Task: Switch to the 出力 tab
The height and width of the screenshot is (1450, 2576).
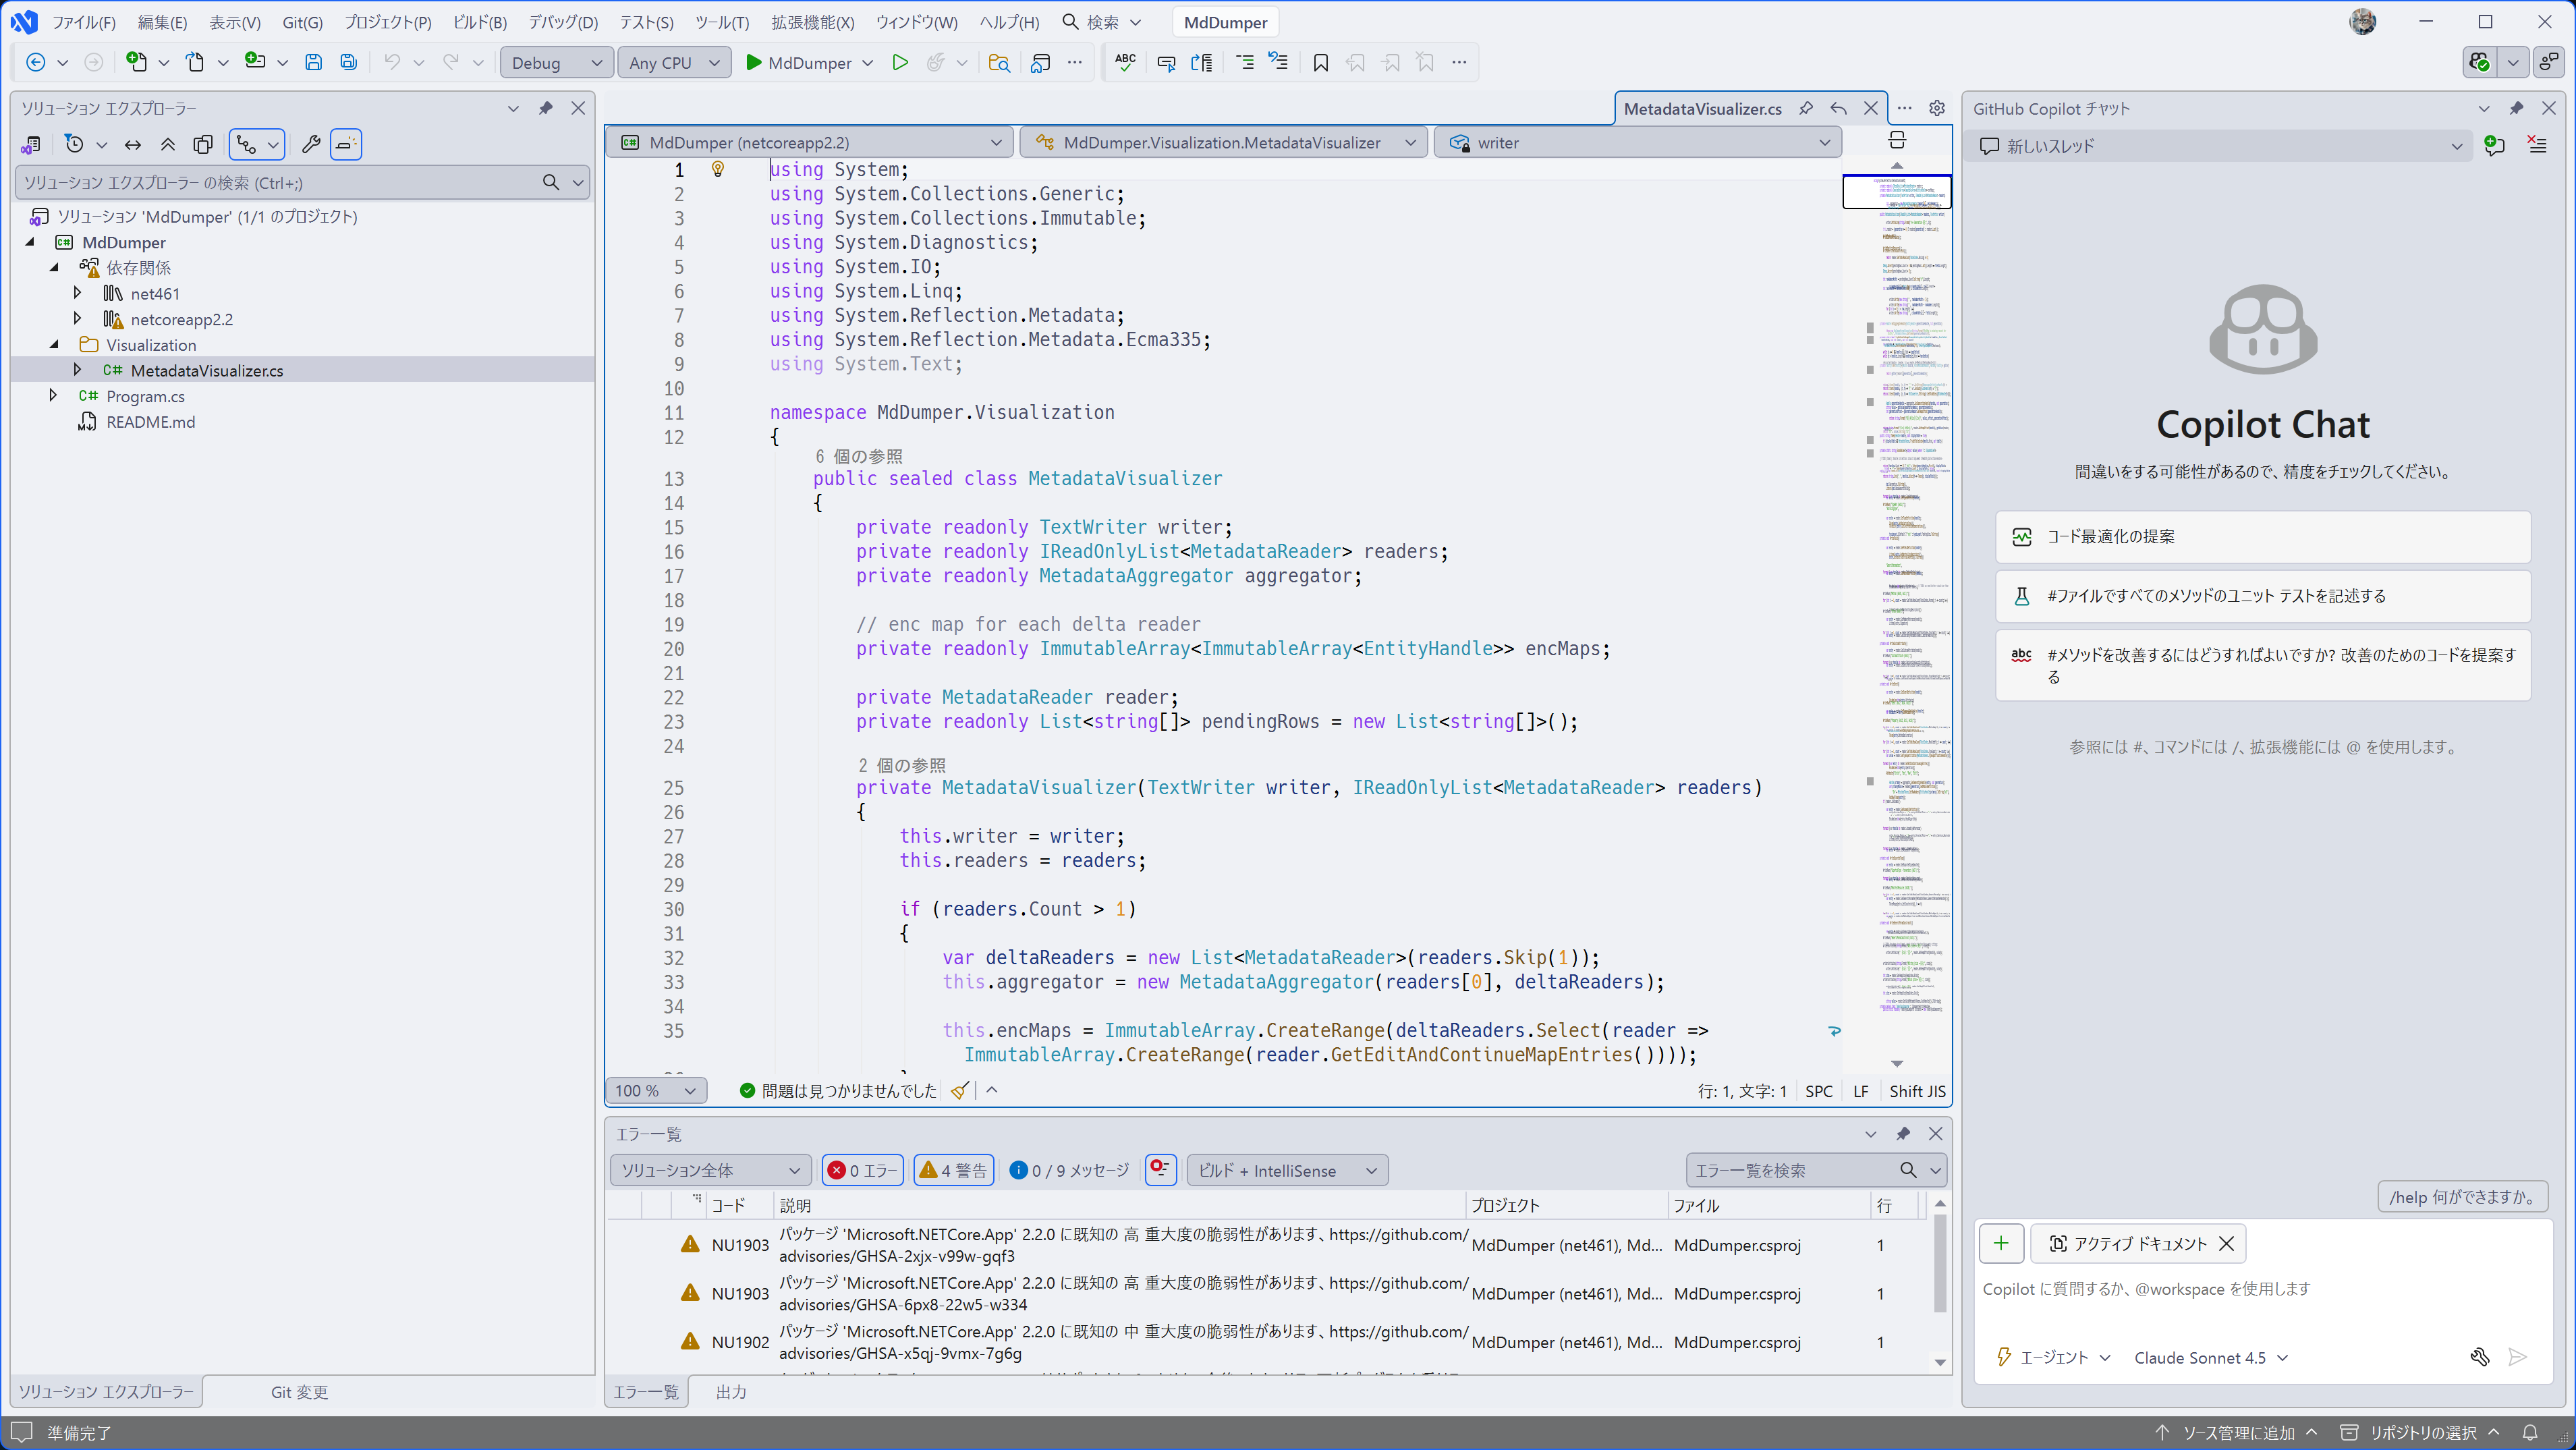Action: [x=731, y=1392]
